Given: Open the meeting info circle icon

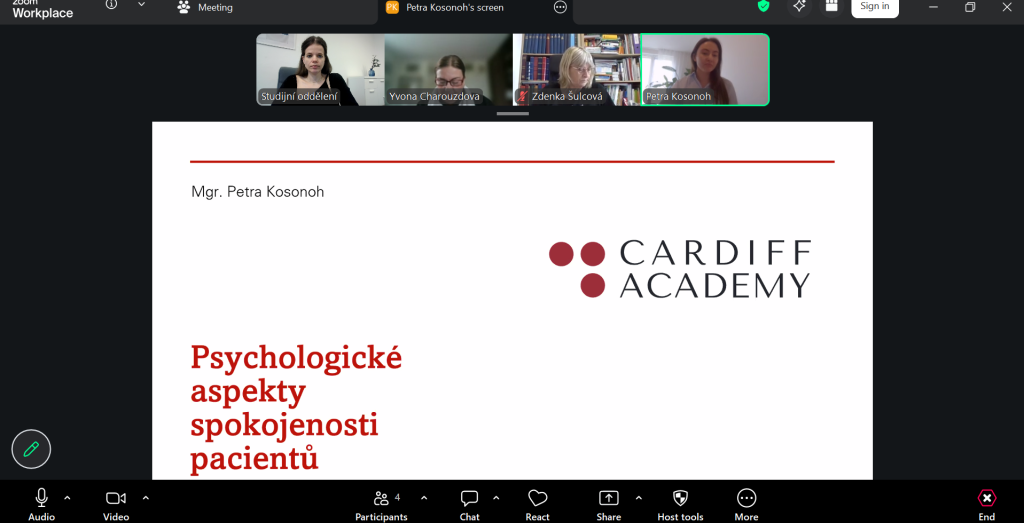Looking at the screenshot, I should click(112, 5).
